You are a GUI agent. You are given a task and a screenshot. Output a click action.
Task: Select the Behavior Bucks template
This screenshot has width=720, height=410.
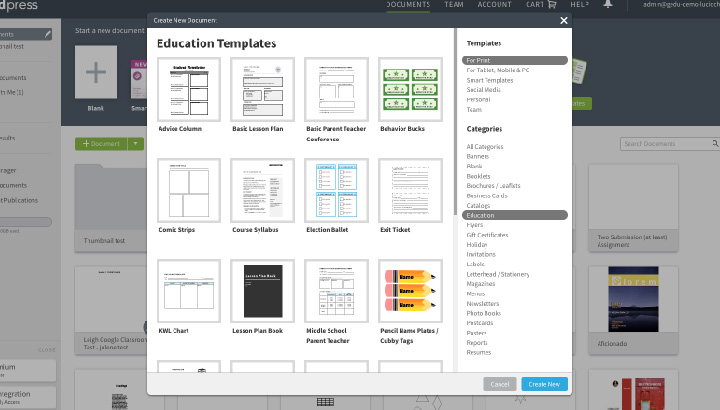coord(411,90)
